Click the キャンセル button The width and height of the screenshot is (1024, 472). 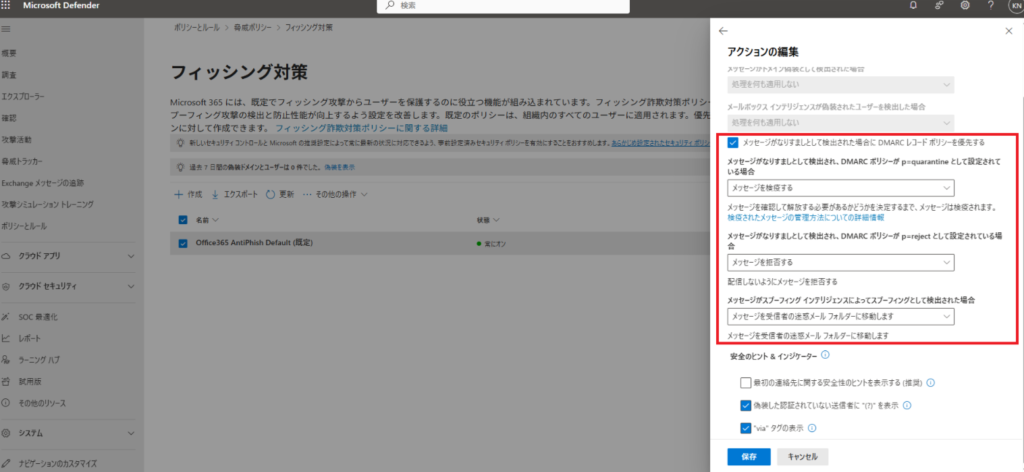(803, 456)
